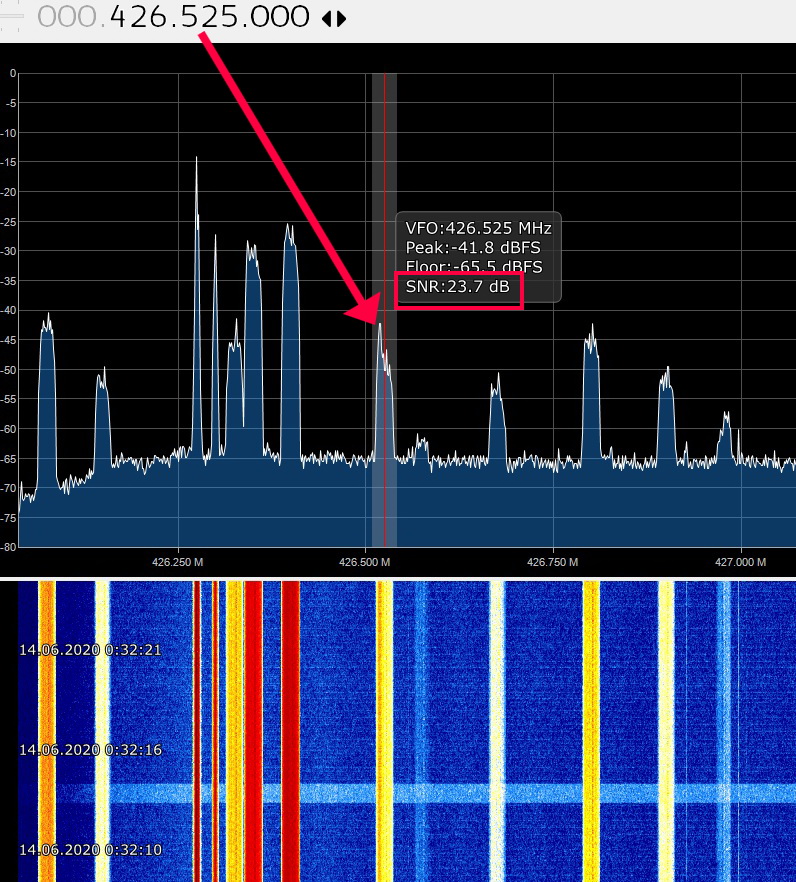The width and height of the screenshot is (796, 882).
Task: Click the '426' MHz digits in frequency display
Action: click(136, 16)
